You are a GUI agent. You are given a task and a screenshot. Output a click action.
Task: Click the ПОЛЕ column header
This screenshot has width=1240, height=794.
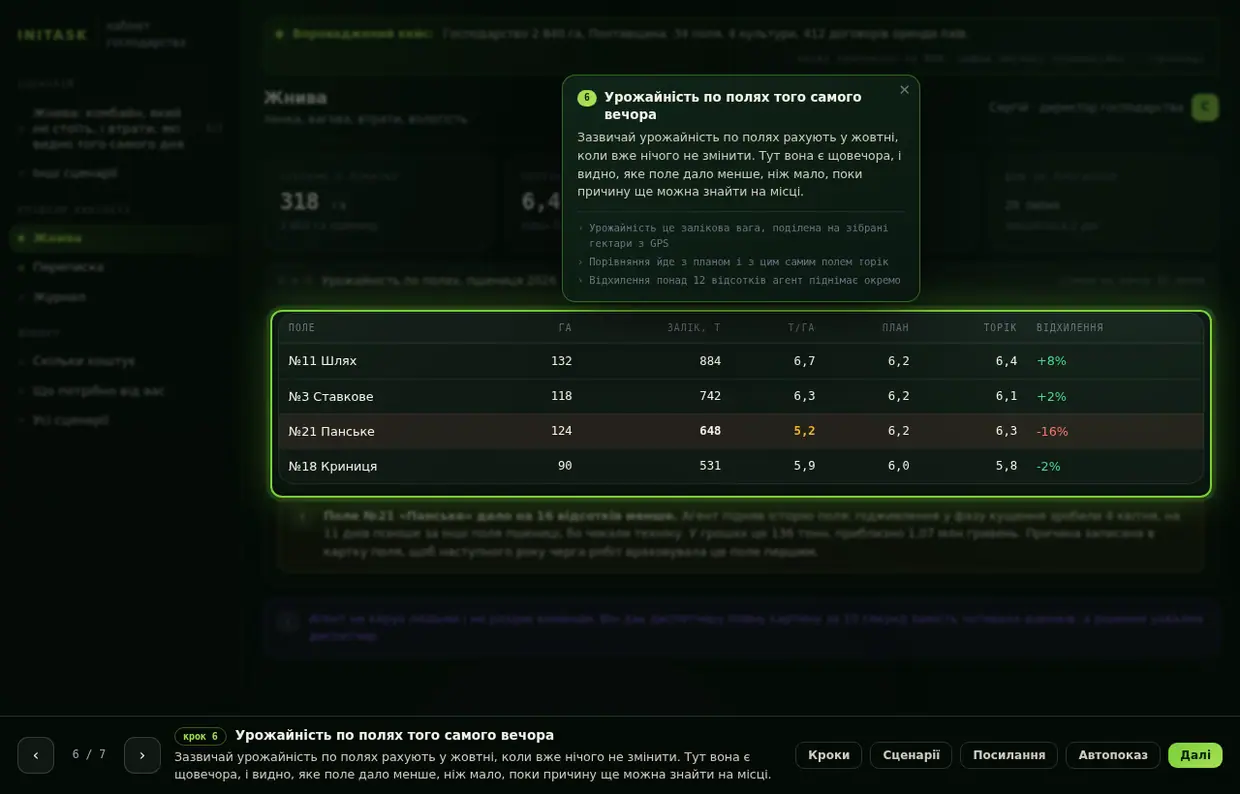pyautogui.click(x=302, y=328)
